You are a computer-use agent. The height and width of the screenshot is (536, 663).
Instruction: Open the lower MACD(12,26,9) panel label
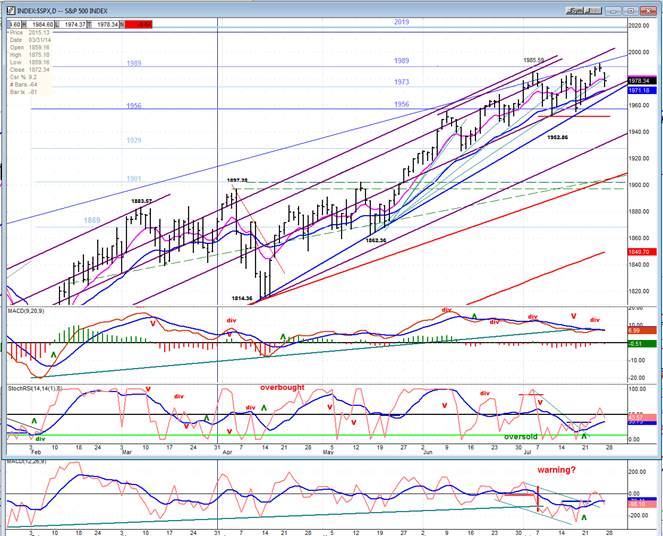[26, 460]
